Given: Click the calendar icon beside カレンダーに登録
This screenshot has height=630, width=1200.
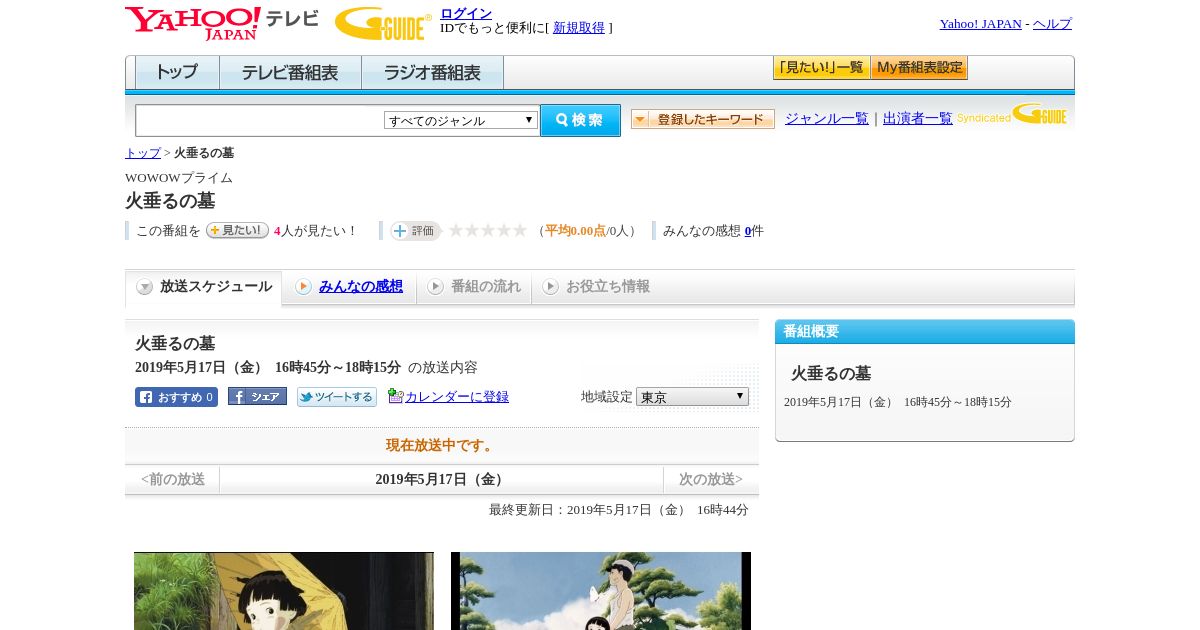Looking at the screenshot, I should pos(395,396).
